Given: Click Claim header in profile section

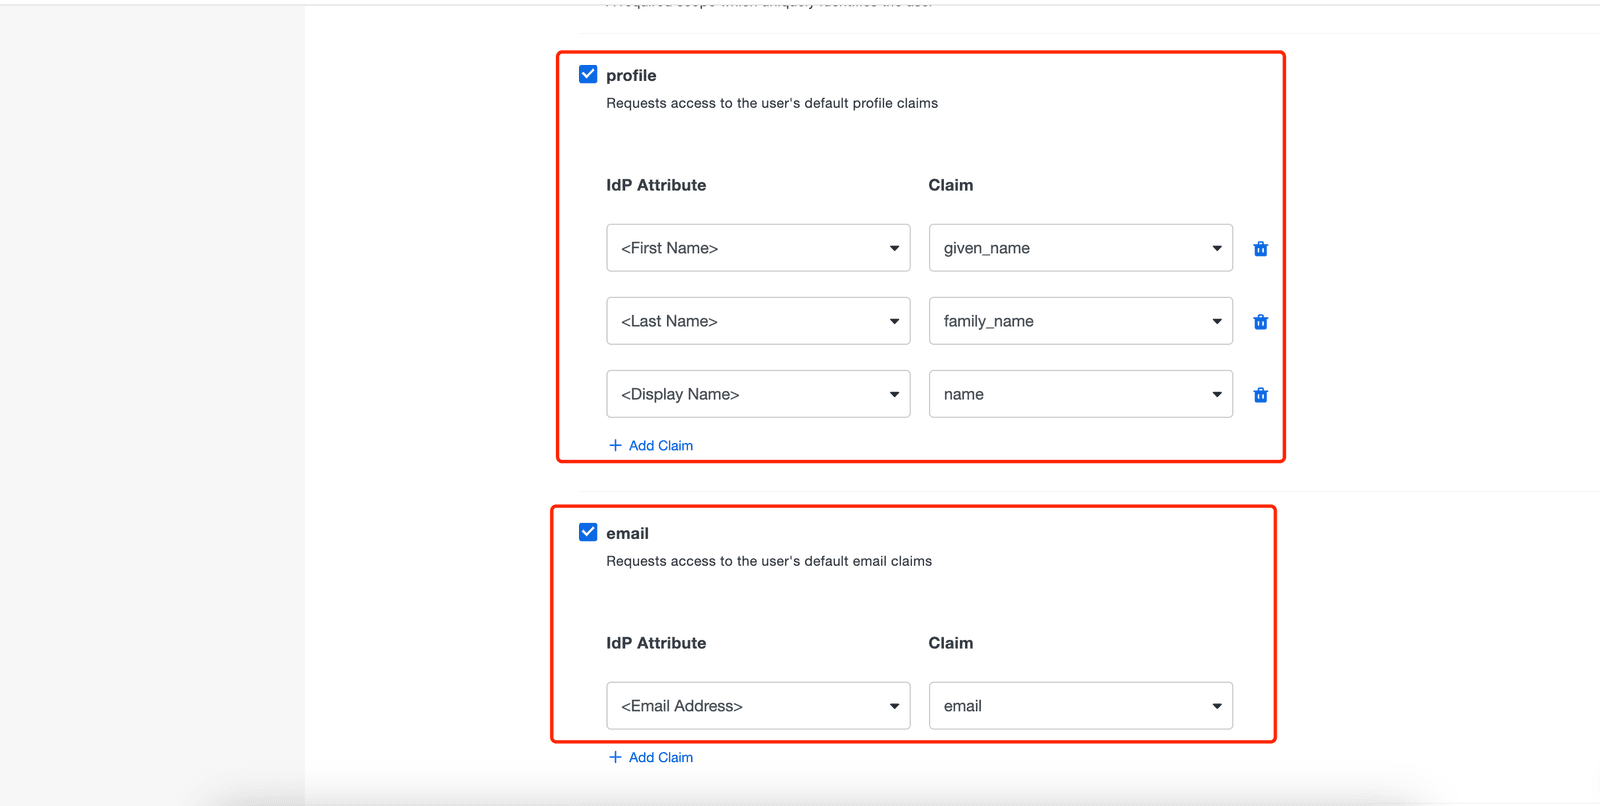Looking at the screenshot, I should pyautogui.click(x=950, y=185).
